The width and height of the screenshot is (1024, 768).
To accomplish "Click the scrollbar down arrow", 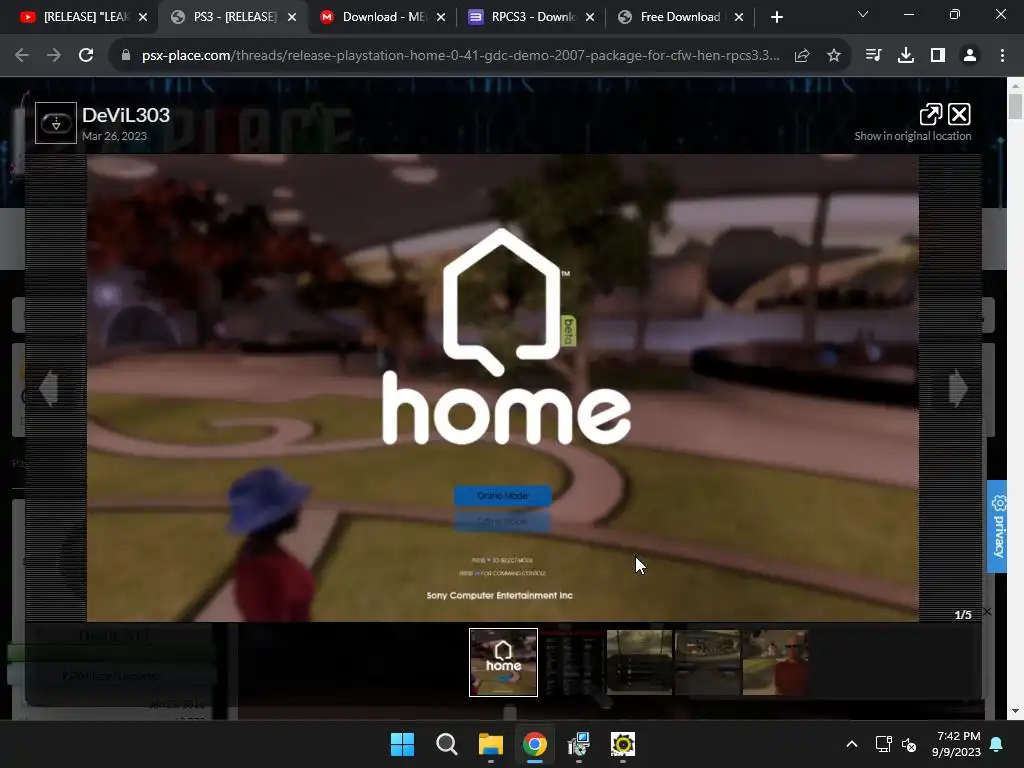I will point(1015,711).
